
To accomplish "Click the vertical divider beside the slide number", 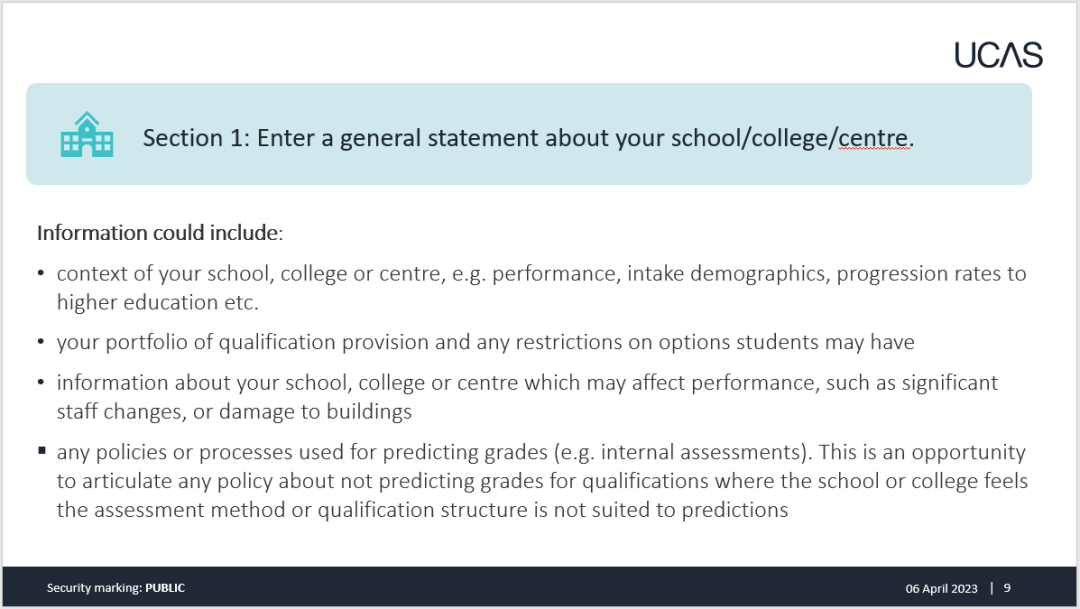I will (x=991, y=588).
